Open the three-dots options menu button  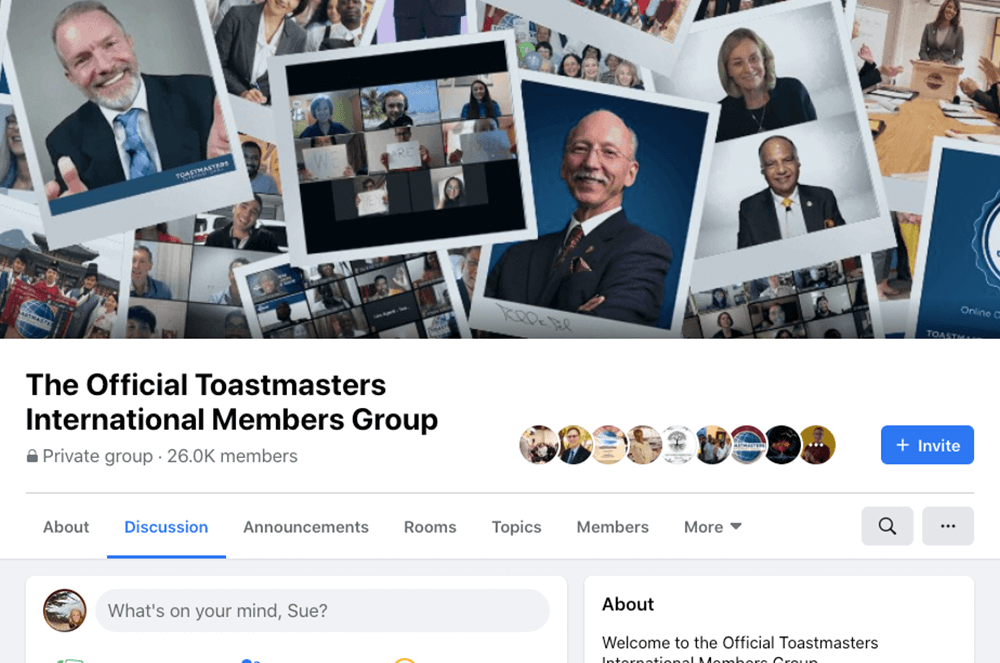(x=948, y=526)
